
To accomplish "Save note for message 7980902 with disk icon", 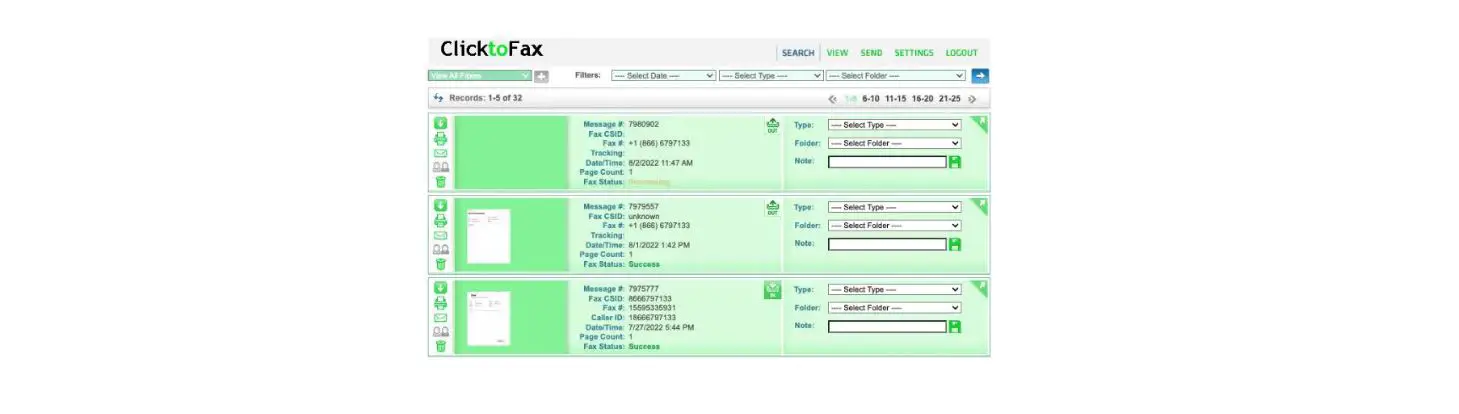I will point(955,161).
